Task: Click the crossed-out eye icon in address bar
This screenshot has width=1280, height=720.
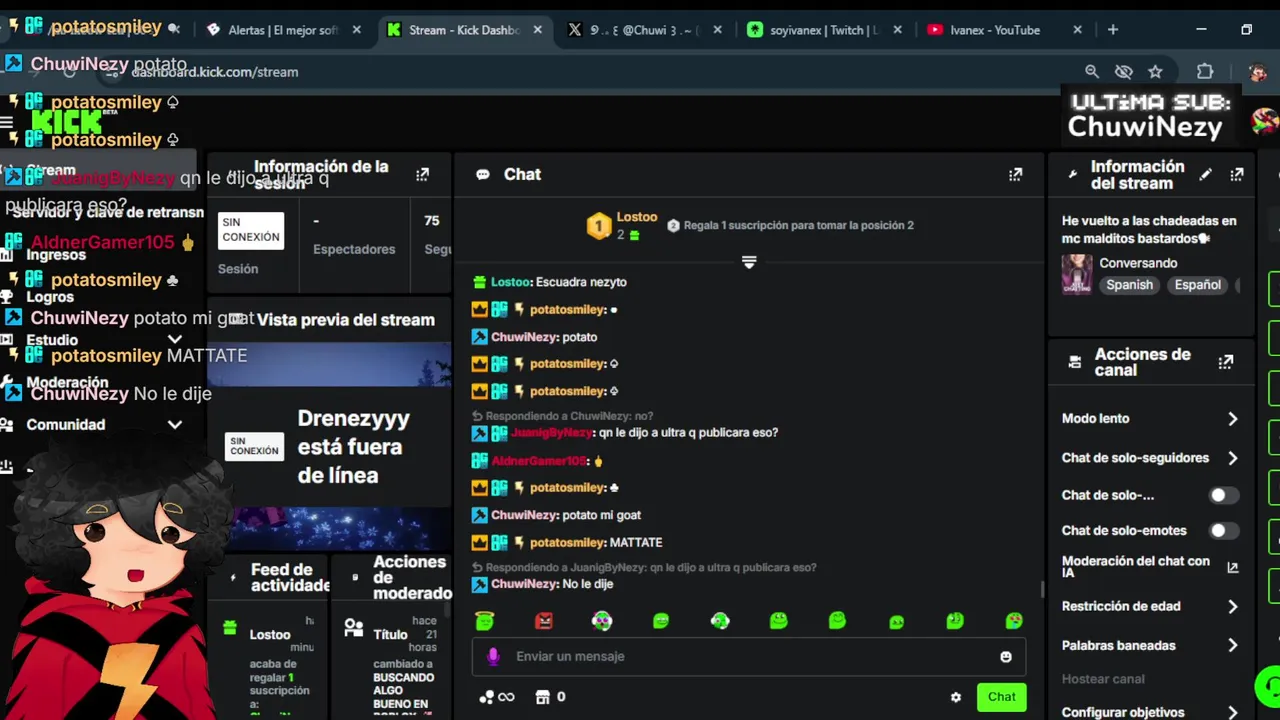Action: (1124, 71)
